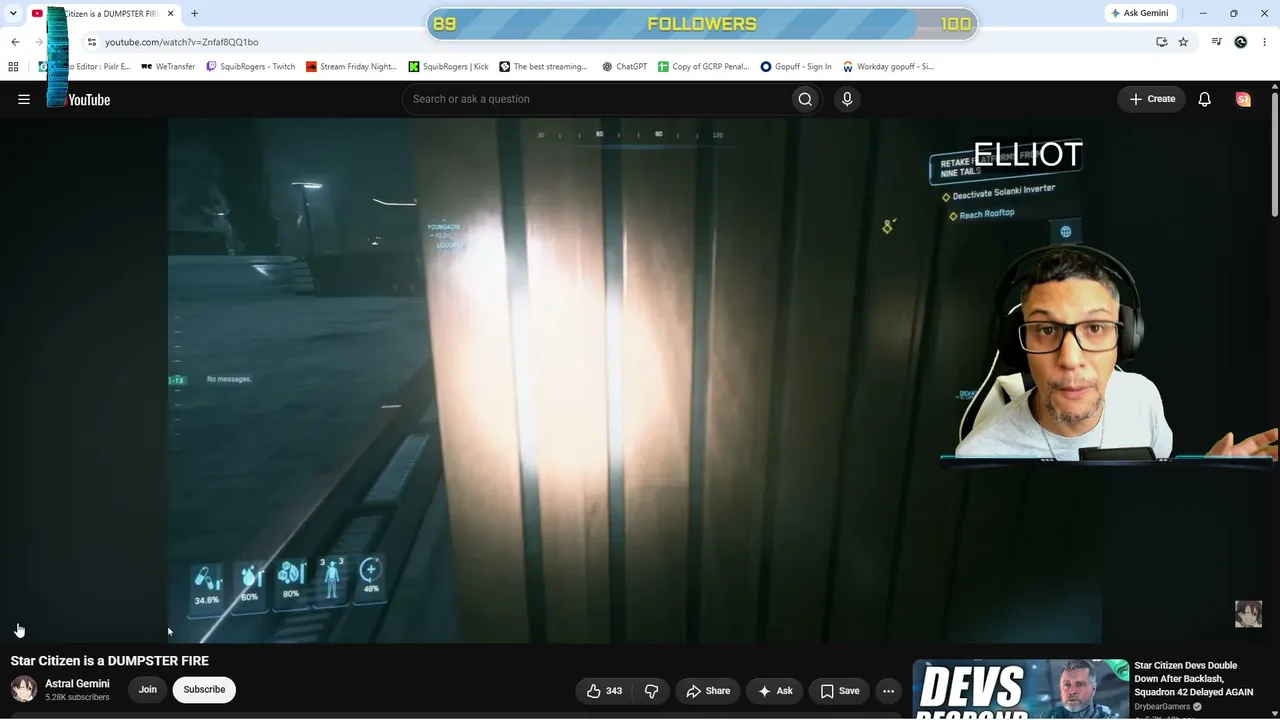Open the SquibRogers | Kick bookmark

coord(448,67)
